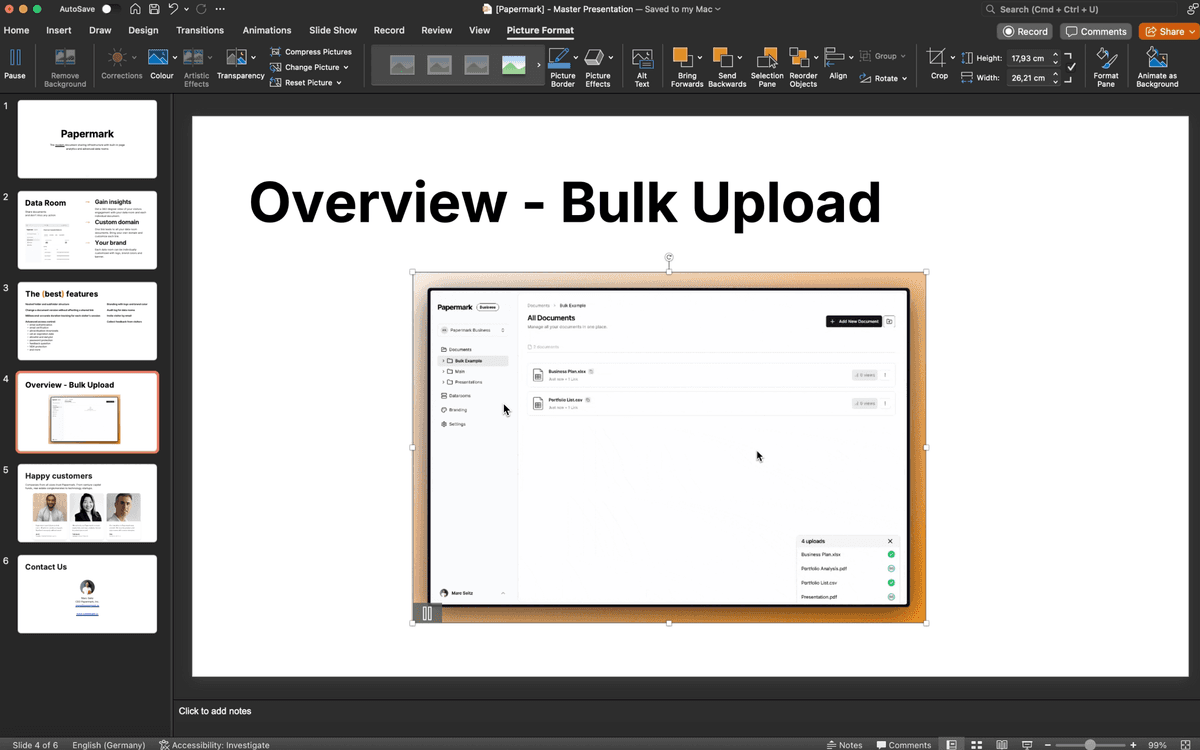Select the Happy customers slide thumbnail
This screenshot has width=1200, height=750.
coord(87,503)
